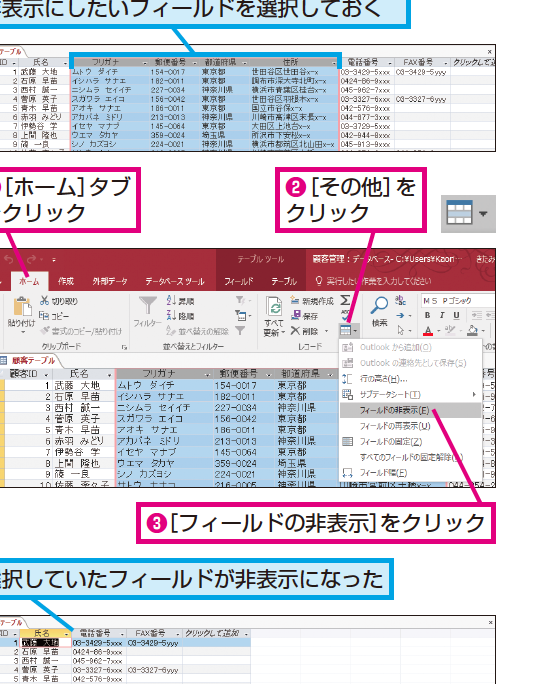Click the すべて更新 refresh icon

[x=274, y=307]
